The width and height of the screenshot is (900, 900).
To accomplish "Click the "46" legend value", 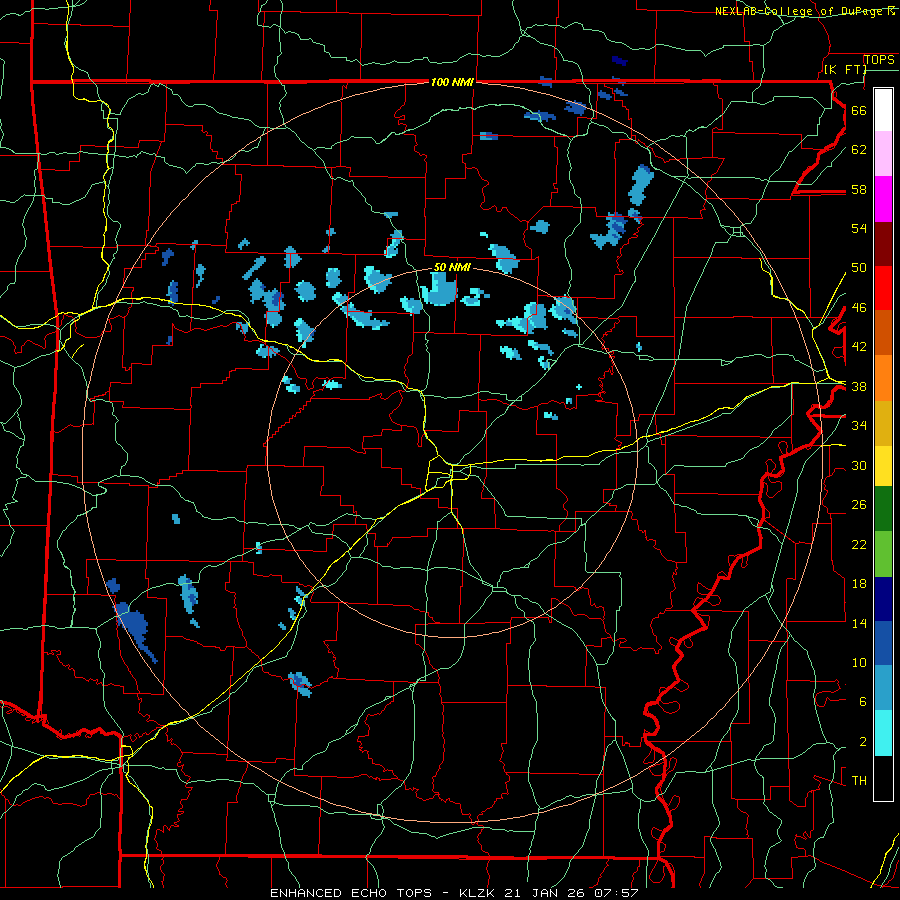I will click(859, 307).
